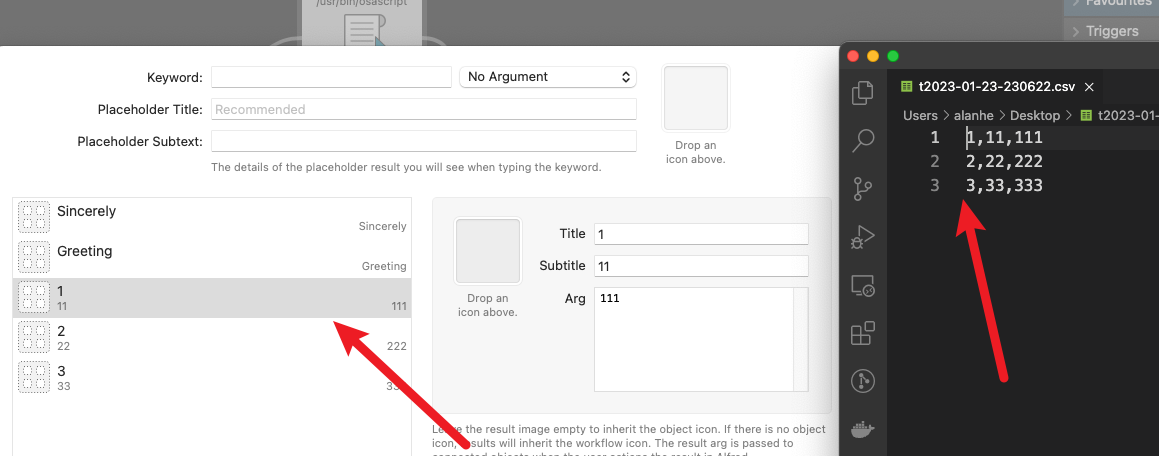Open the Git Graph icon in VS Code sidebar
This screenshot has width=1159, height=456.
[863, 381]
